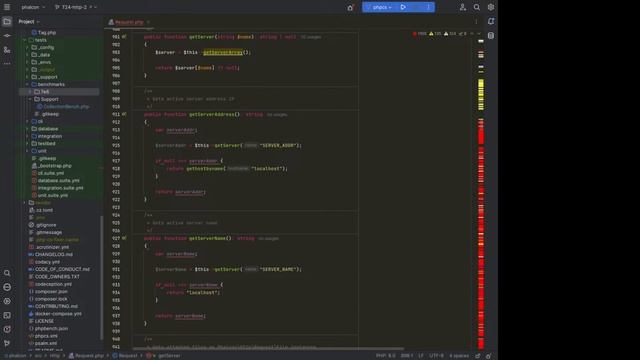Select the testbed folder
The image size is (640, 360).
point(43,144)
